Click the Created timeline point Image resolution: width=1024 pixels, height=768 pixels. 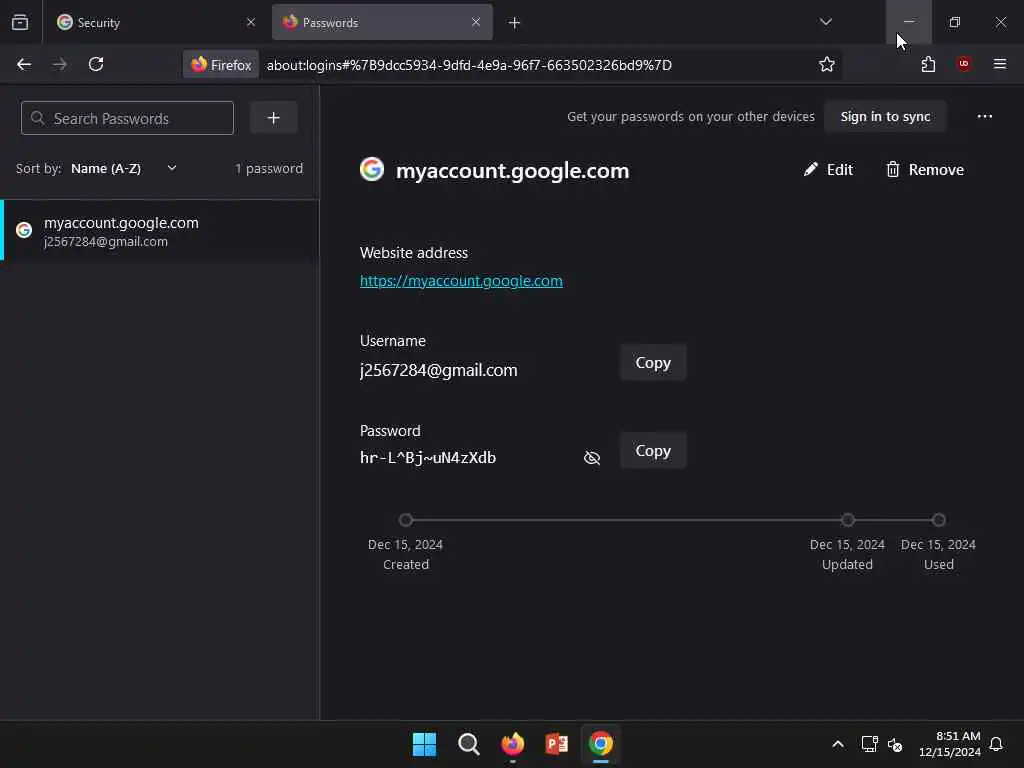pyautogui.click(x=406, y=520)
